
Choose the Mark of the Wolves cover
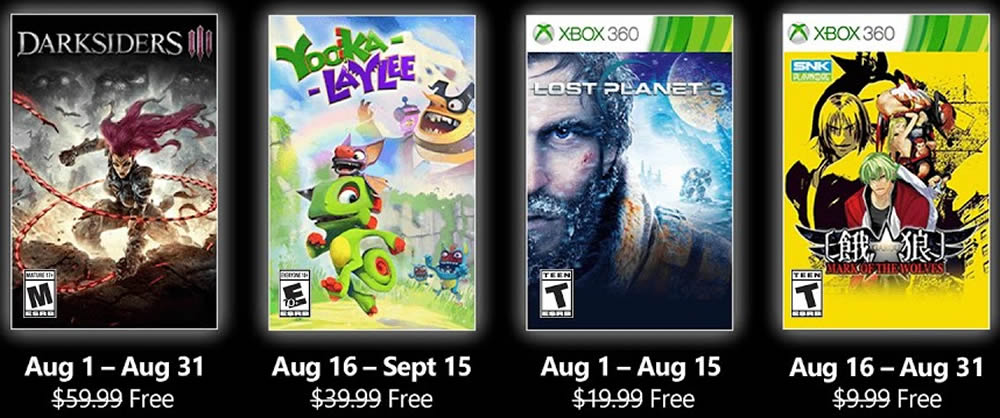tap(886, 172)
